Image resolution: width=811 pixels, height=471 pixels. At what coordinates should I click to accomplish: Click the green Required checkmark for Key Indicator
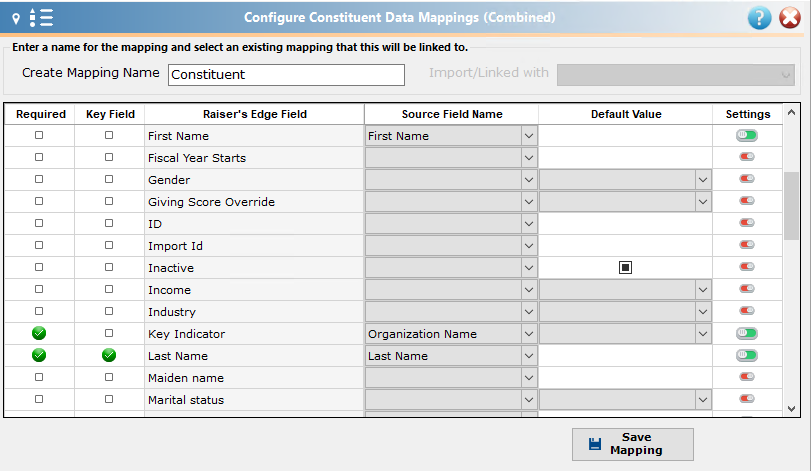click(39, 333)
